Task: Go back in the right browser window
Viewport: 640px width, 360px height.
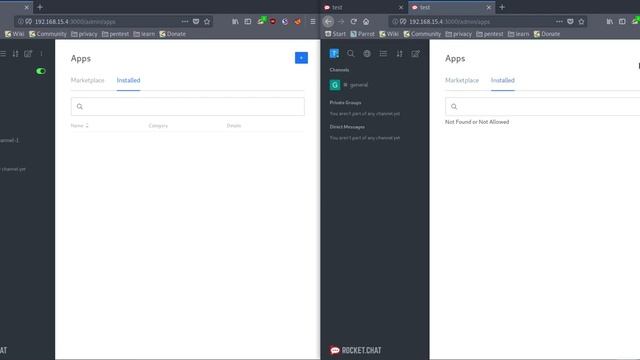Action: pos(328,21)
